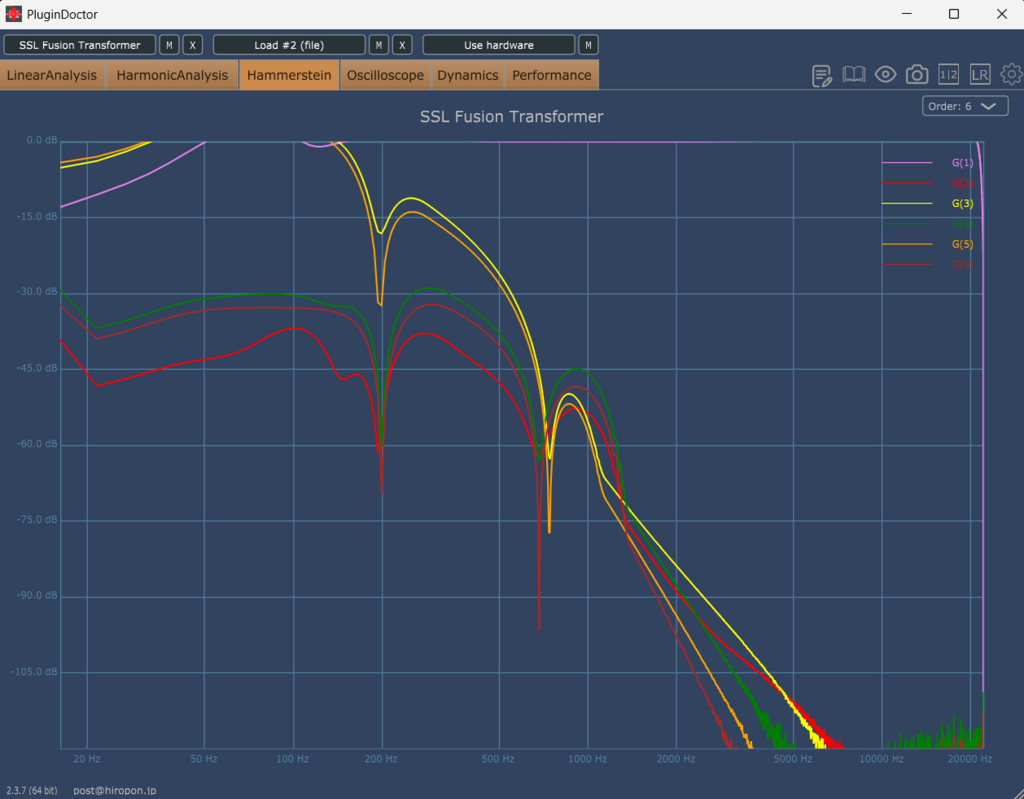Click the 1|2 plugin compare icon

coord(948,74)
